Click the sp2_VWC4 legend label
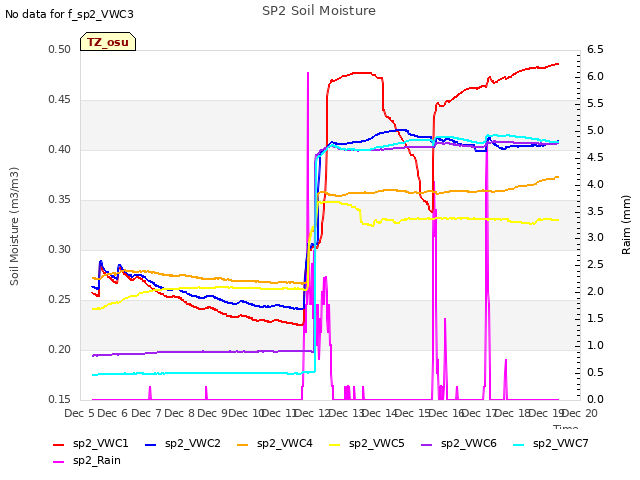This screenshot has width=640, height=480. pyautogui.click(x=284, y=443)
